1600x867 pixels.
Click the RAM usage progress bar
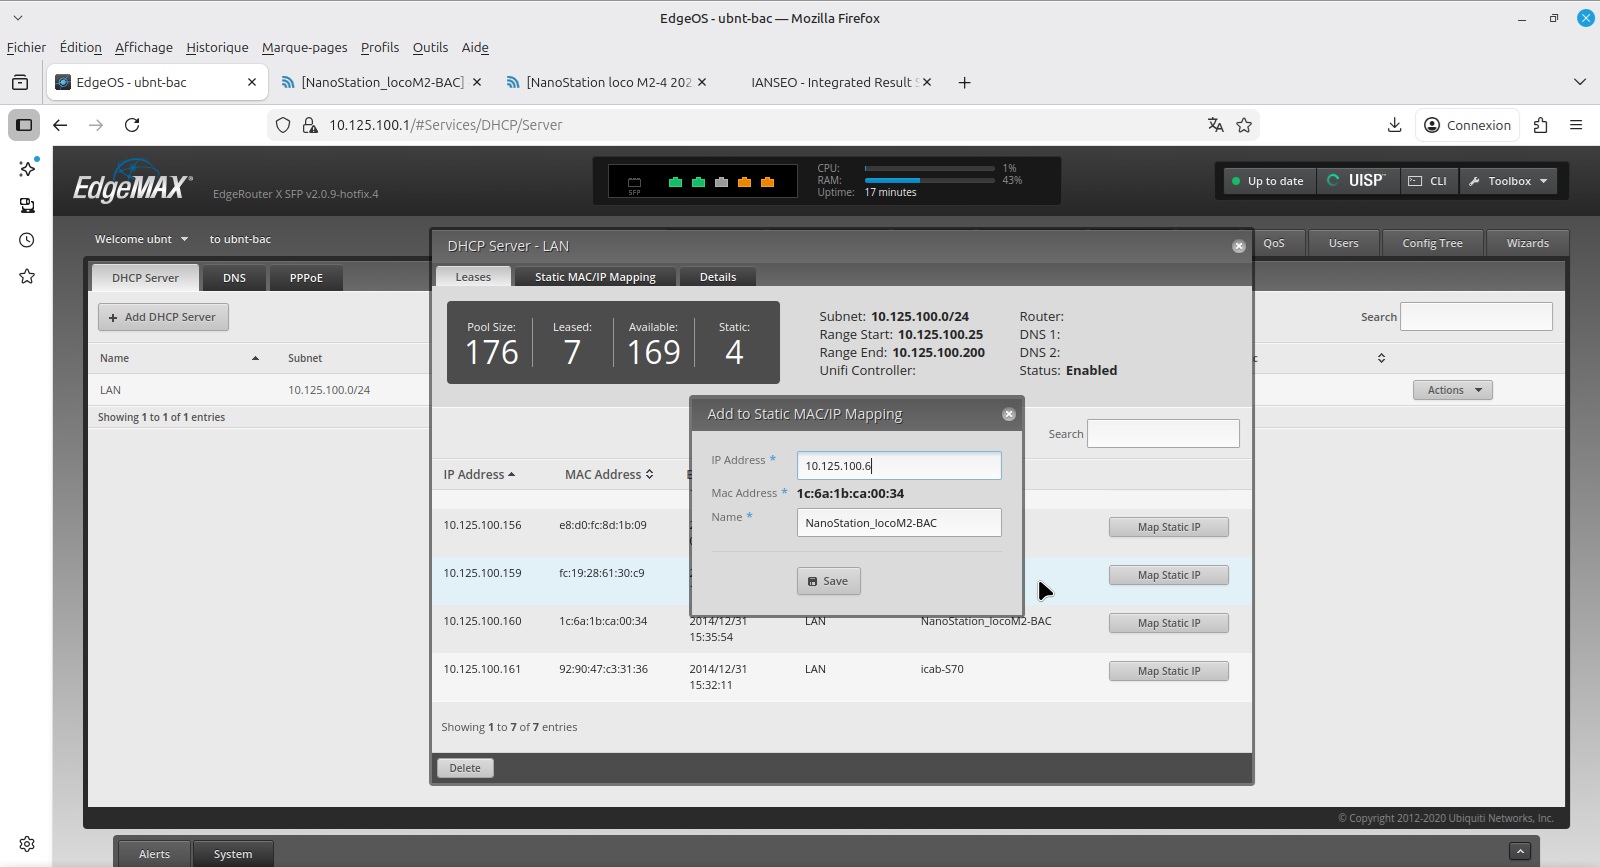929,181
